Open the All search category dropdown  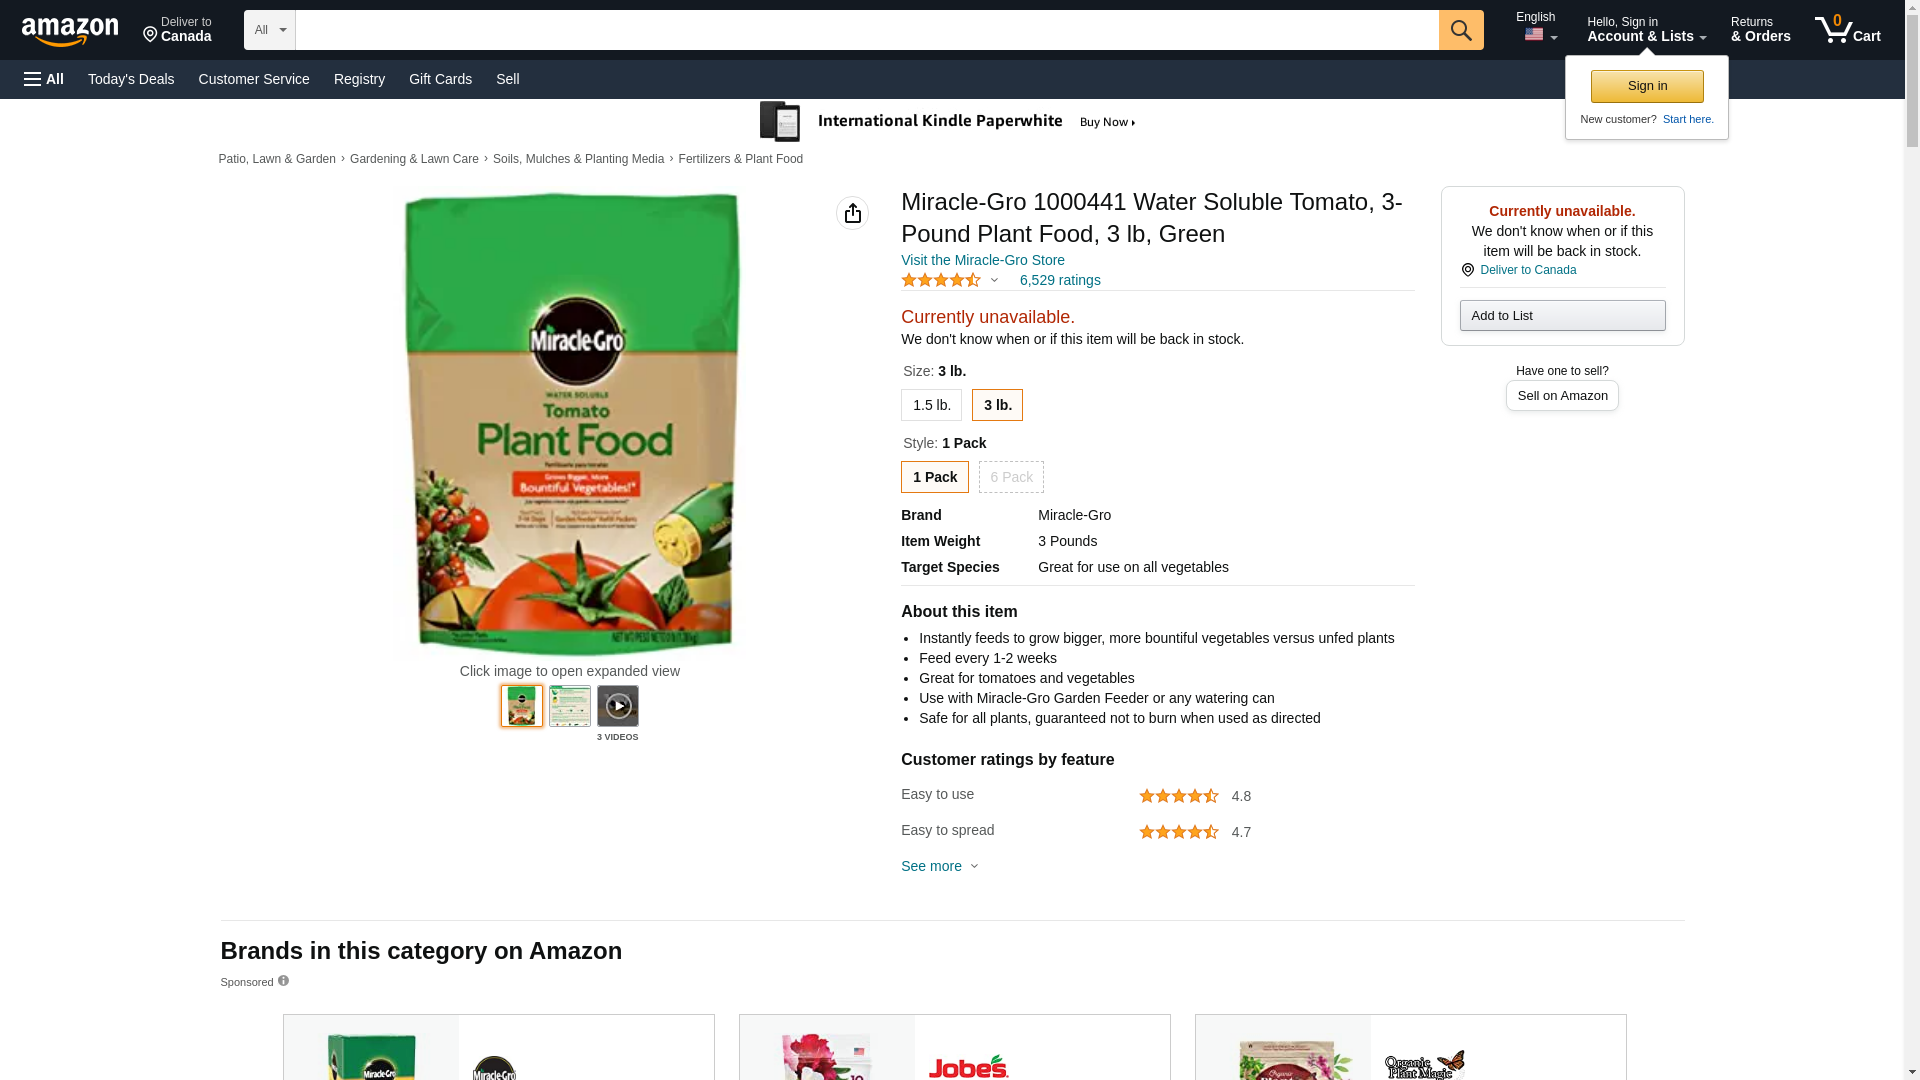point(269,30)
